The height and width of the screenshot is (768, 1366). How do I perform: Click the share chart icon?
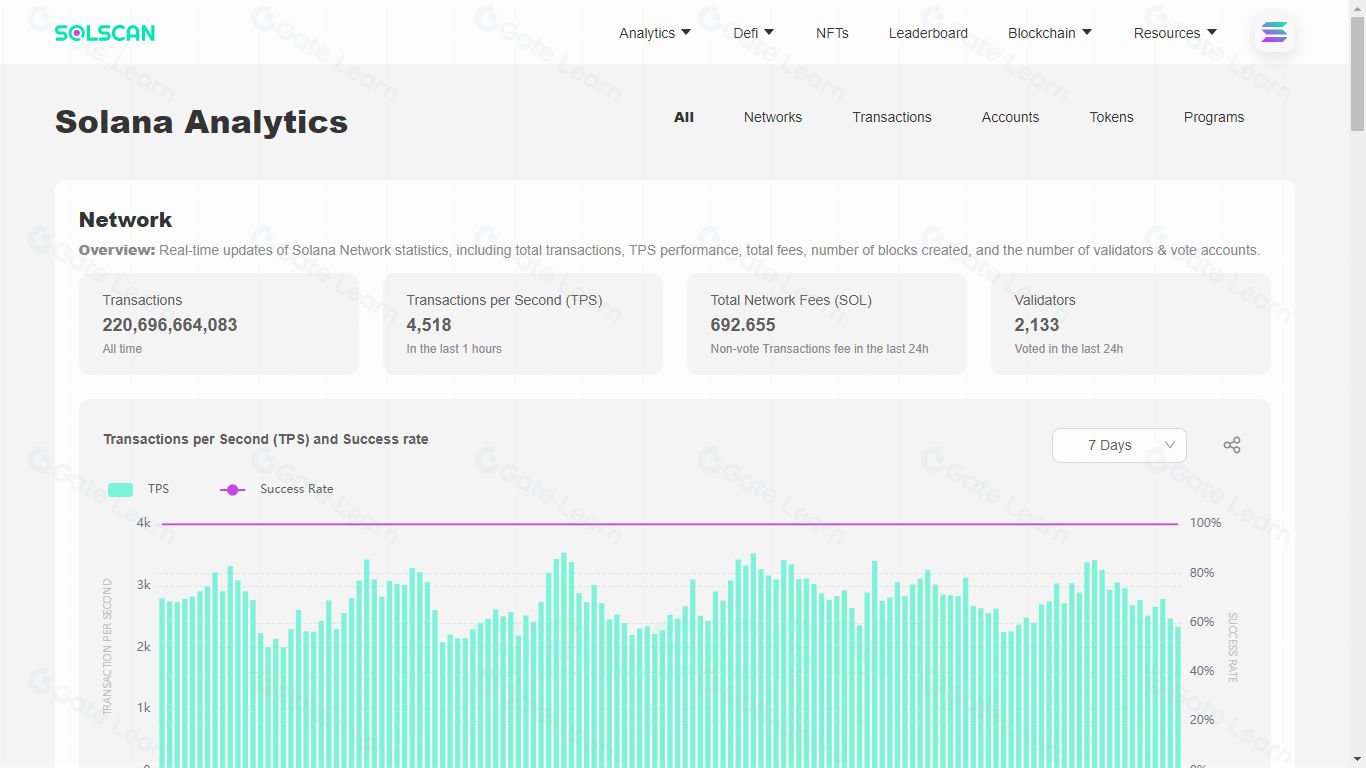pos(1232,445)
